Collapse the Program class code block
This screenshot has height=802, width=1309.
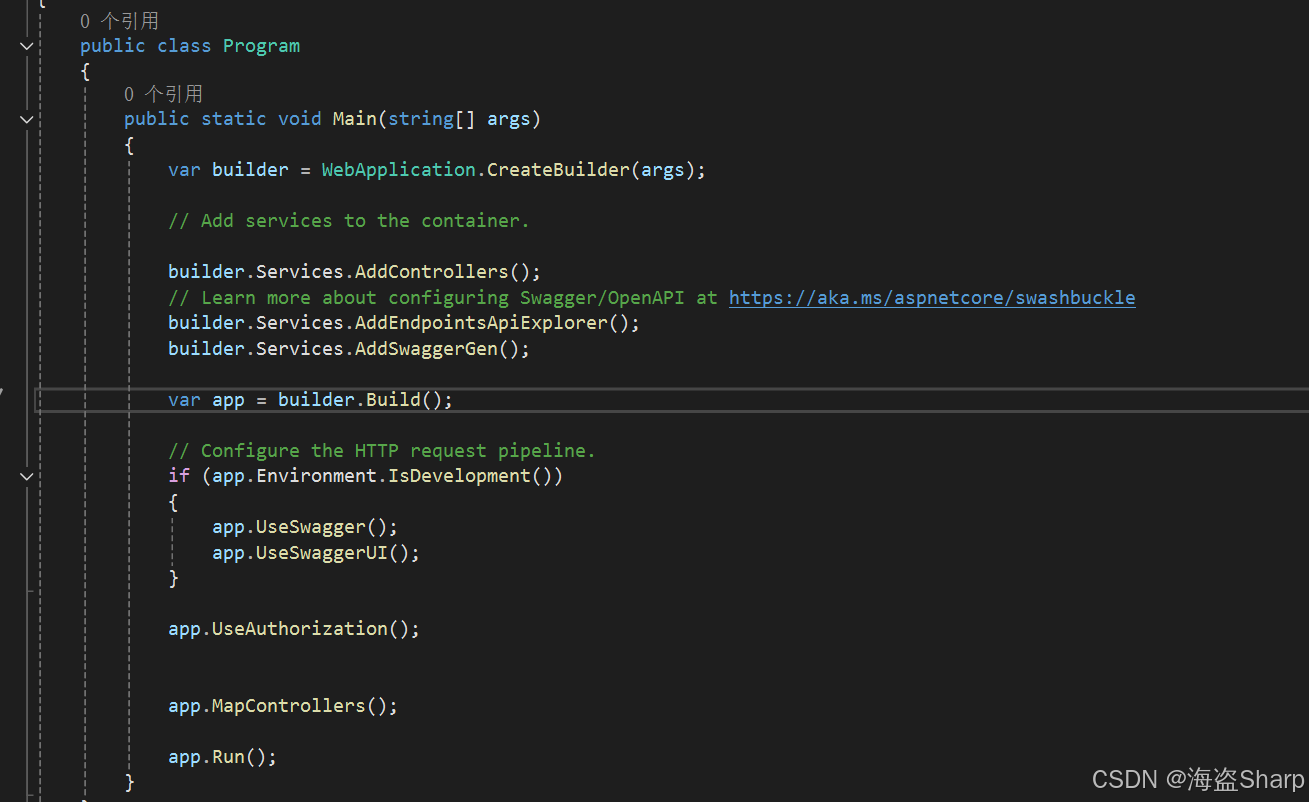26,46
